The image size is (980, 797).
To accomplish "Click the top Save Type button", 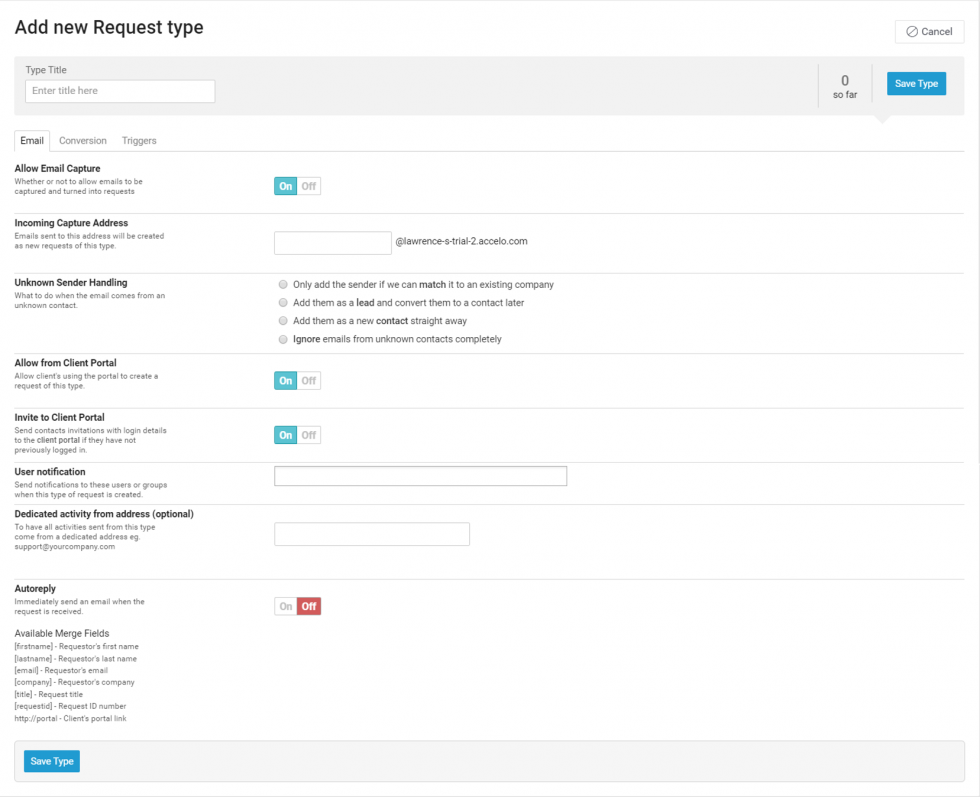I will (x=916, y=83).
